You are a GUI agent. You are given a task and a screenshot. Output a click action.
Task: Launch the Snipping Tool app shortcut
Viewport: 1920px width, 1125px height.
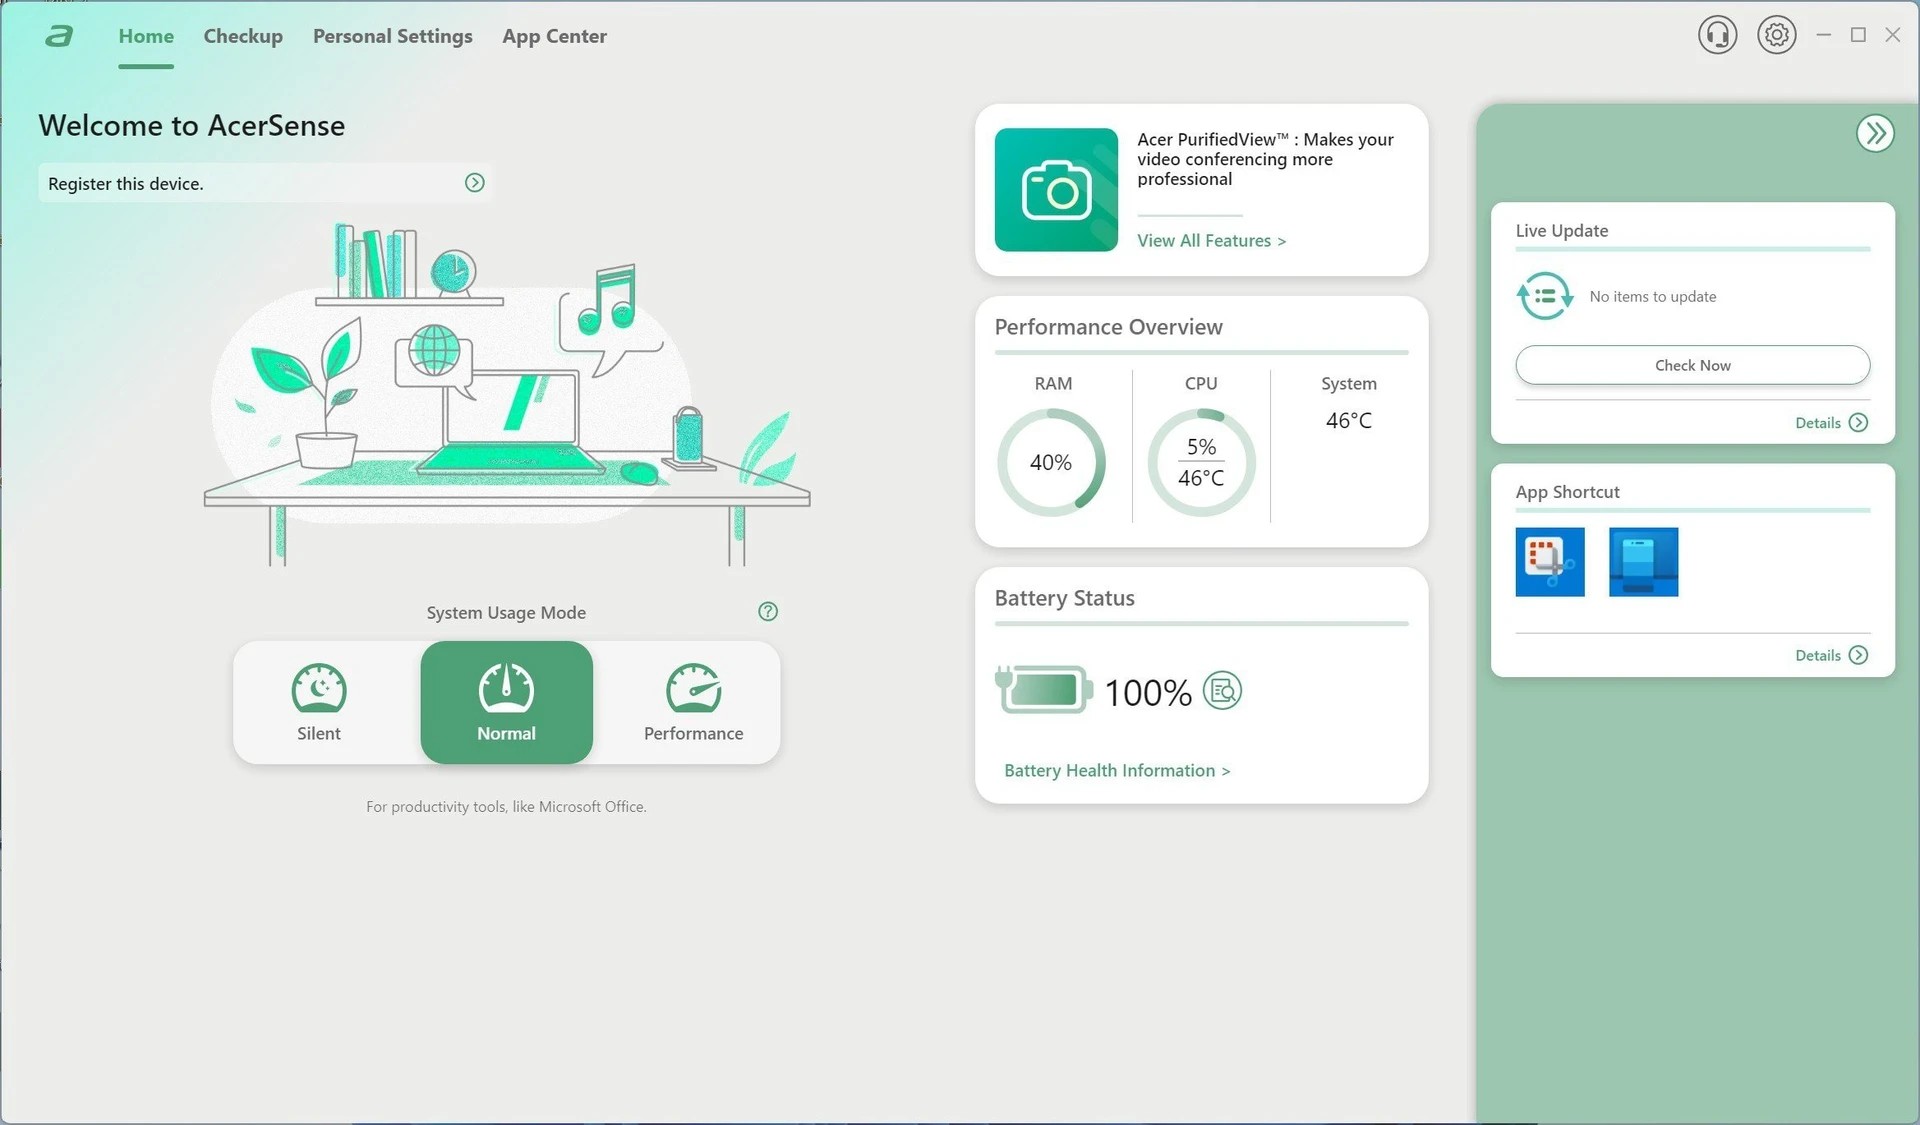[x=1550, y=562]
